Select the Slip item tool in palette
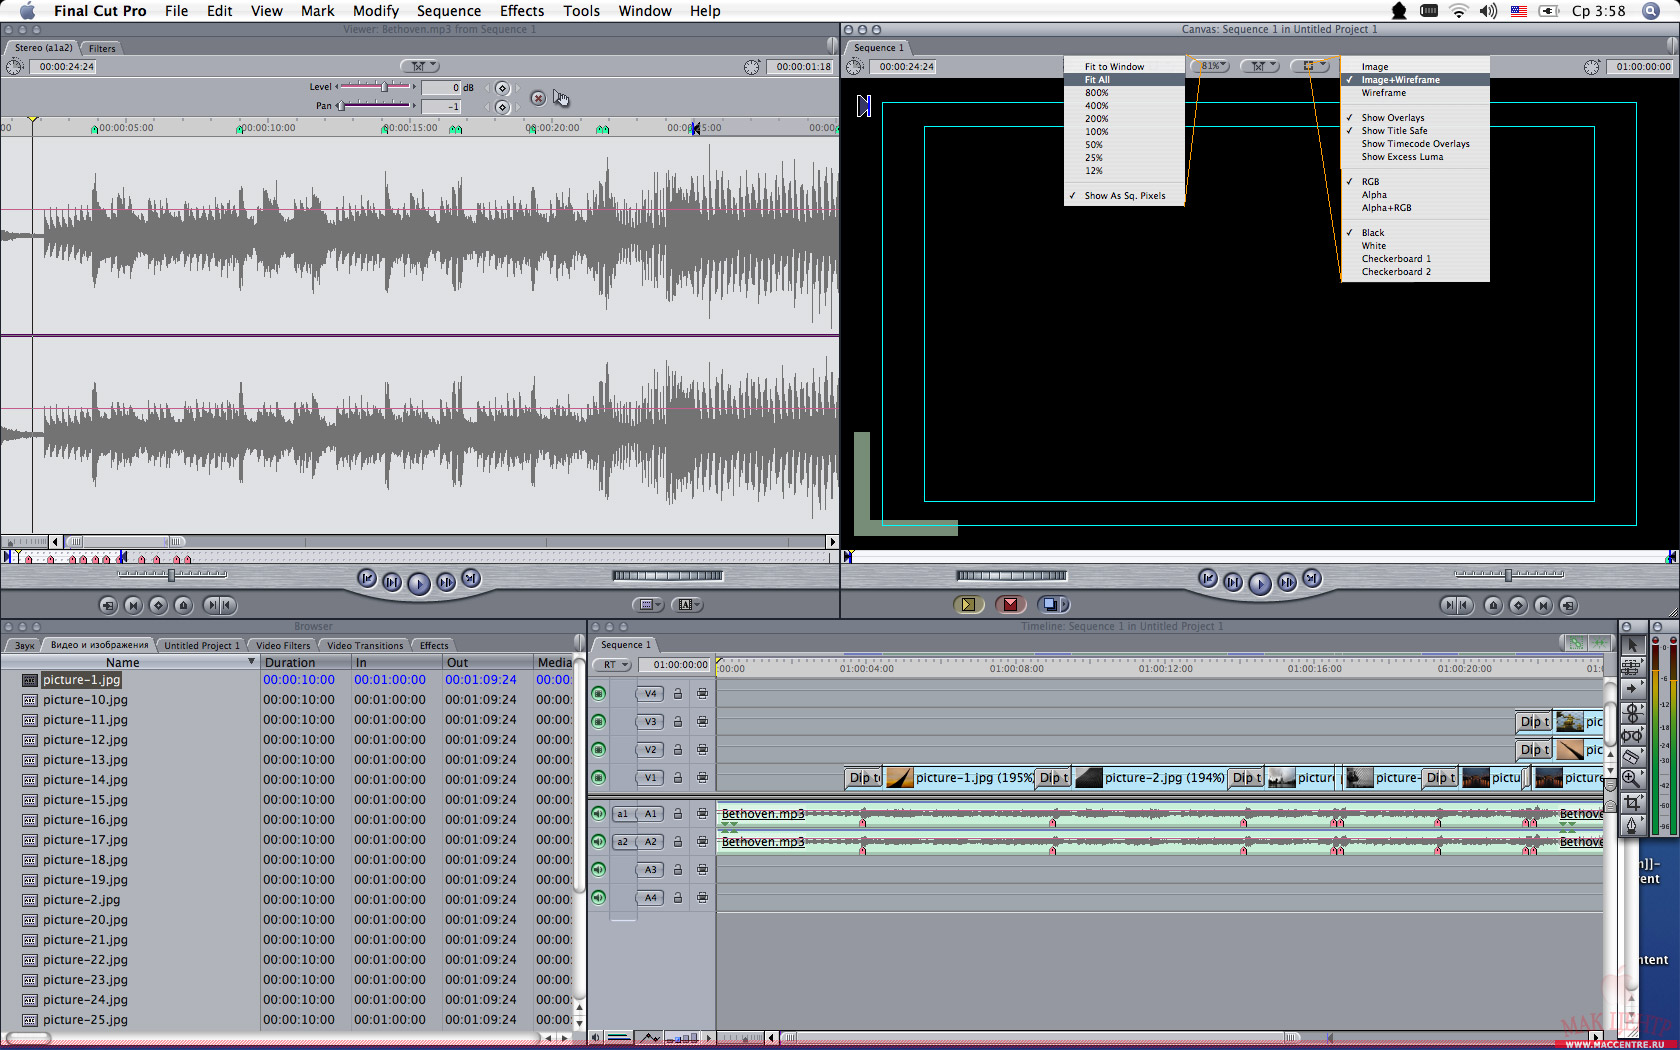This screenshot has height=1050, width=1680. tap(1632, 734)
